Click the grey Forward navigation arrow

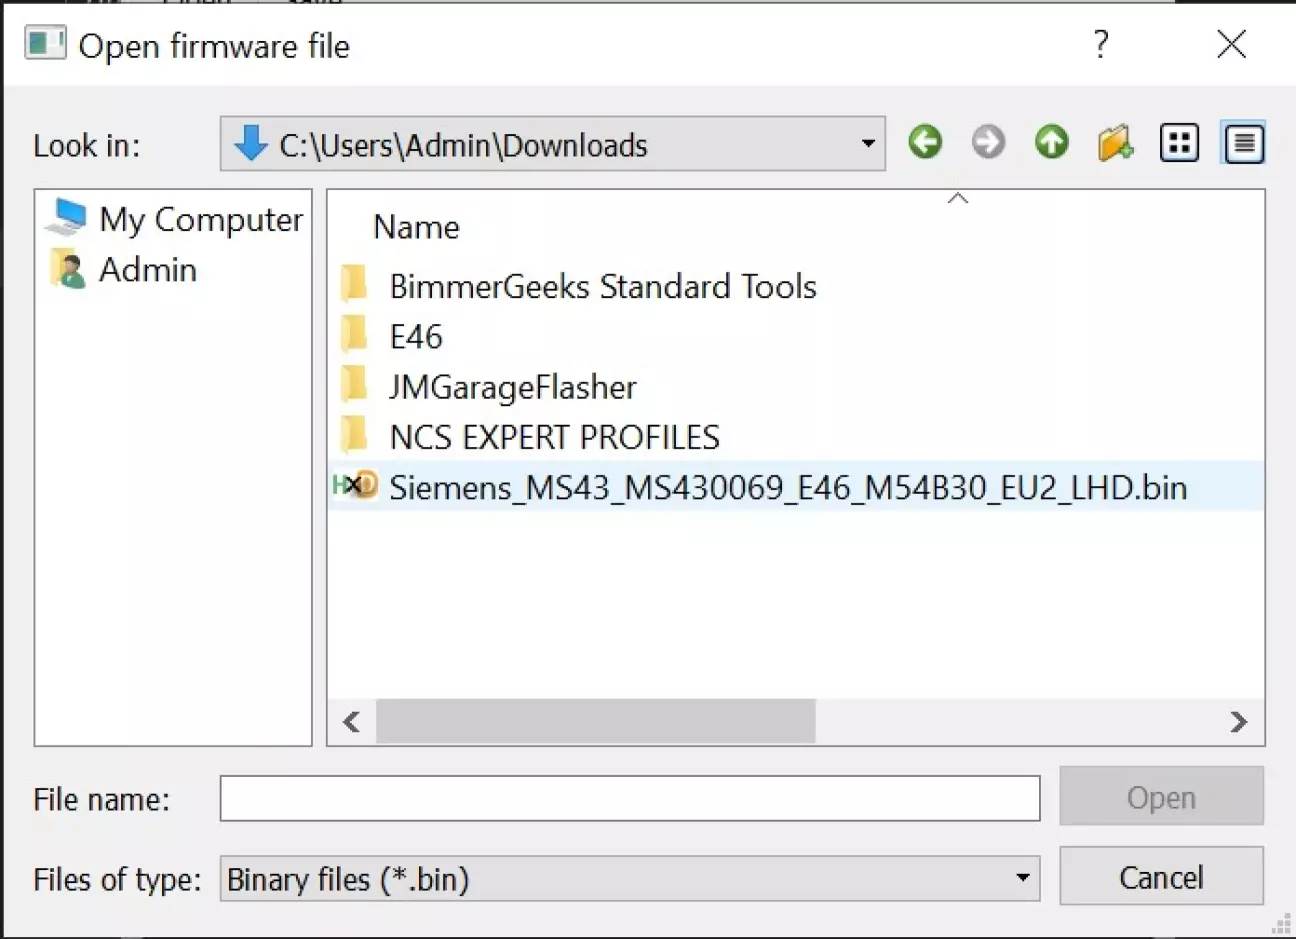tap(988, 143)
